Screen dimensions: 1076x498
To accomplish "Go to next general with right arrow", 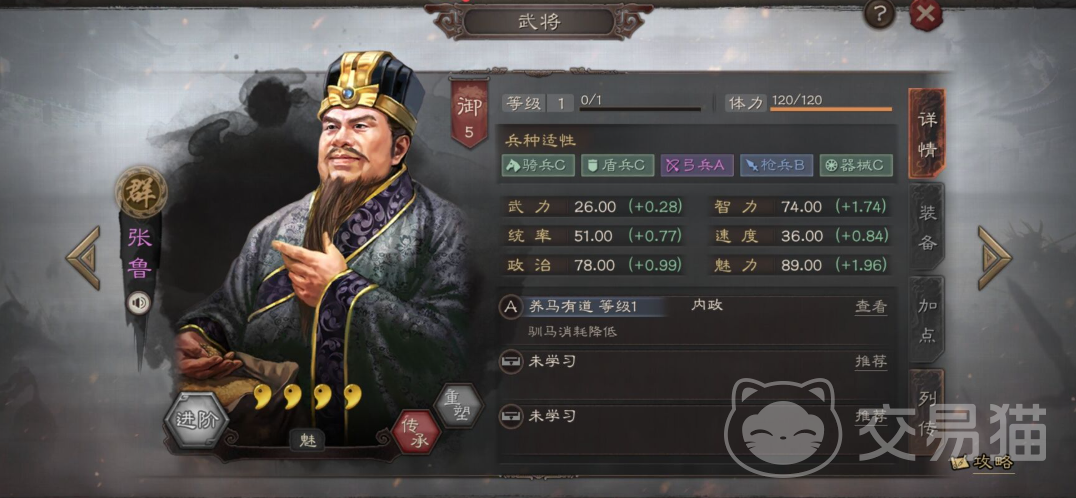I will (x=994, y=258).
